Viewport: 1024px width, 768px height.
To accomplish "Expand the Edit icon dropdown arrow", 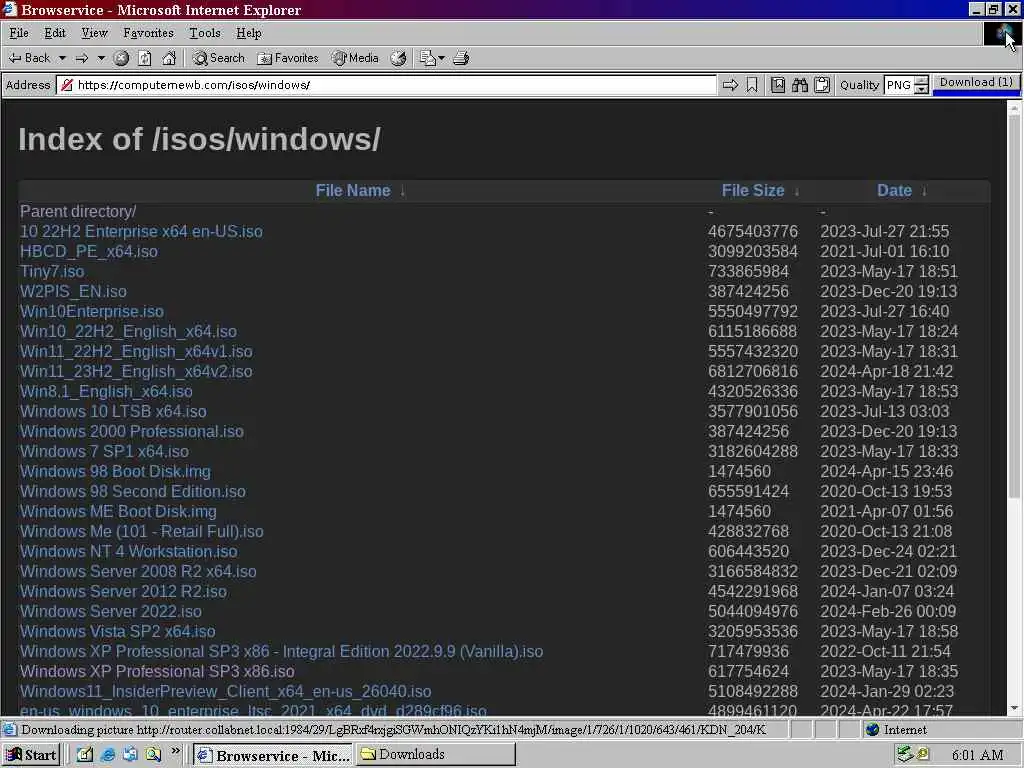I will [x=441, y=58].
